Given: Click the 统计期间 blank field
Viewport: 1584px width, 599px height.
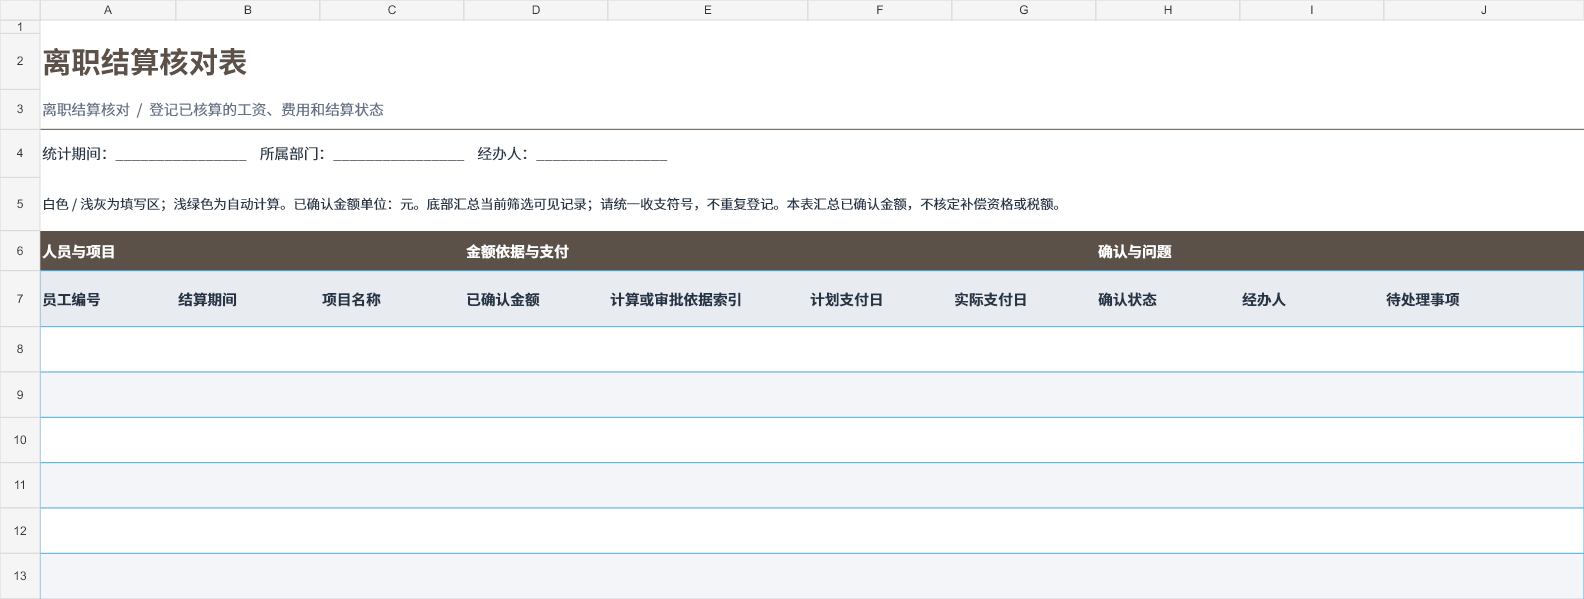Looking at the screenshot, I should (181, 154).
